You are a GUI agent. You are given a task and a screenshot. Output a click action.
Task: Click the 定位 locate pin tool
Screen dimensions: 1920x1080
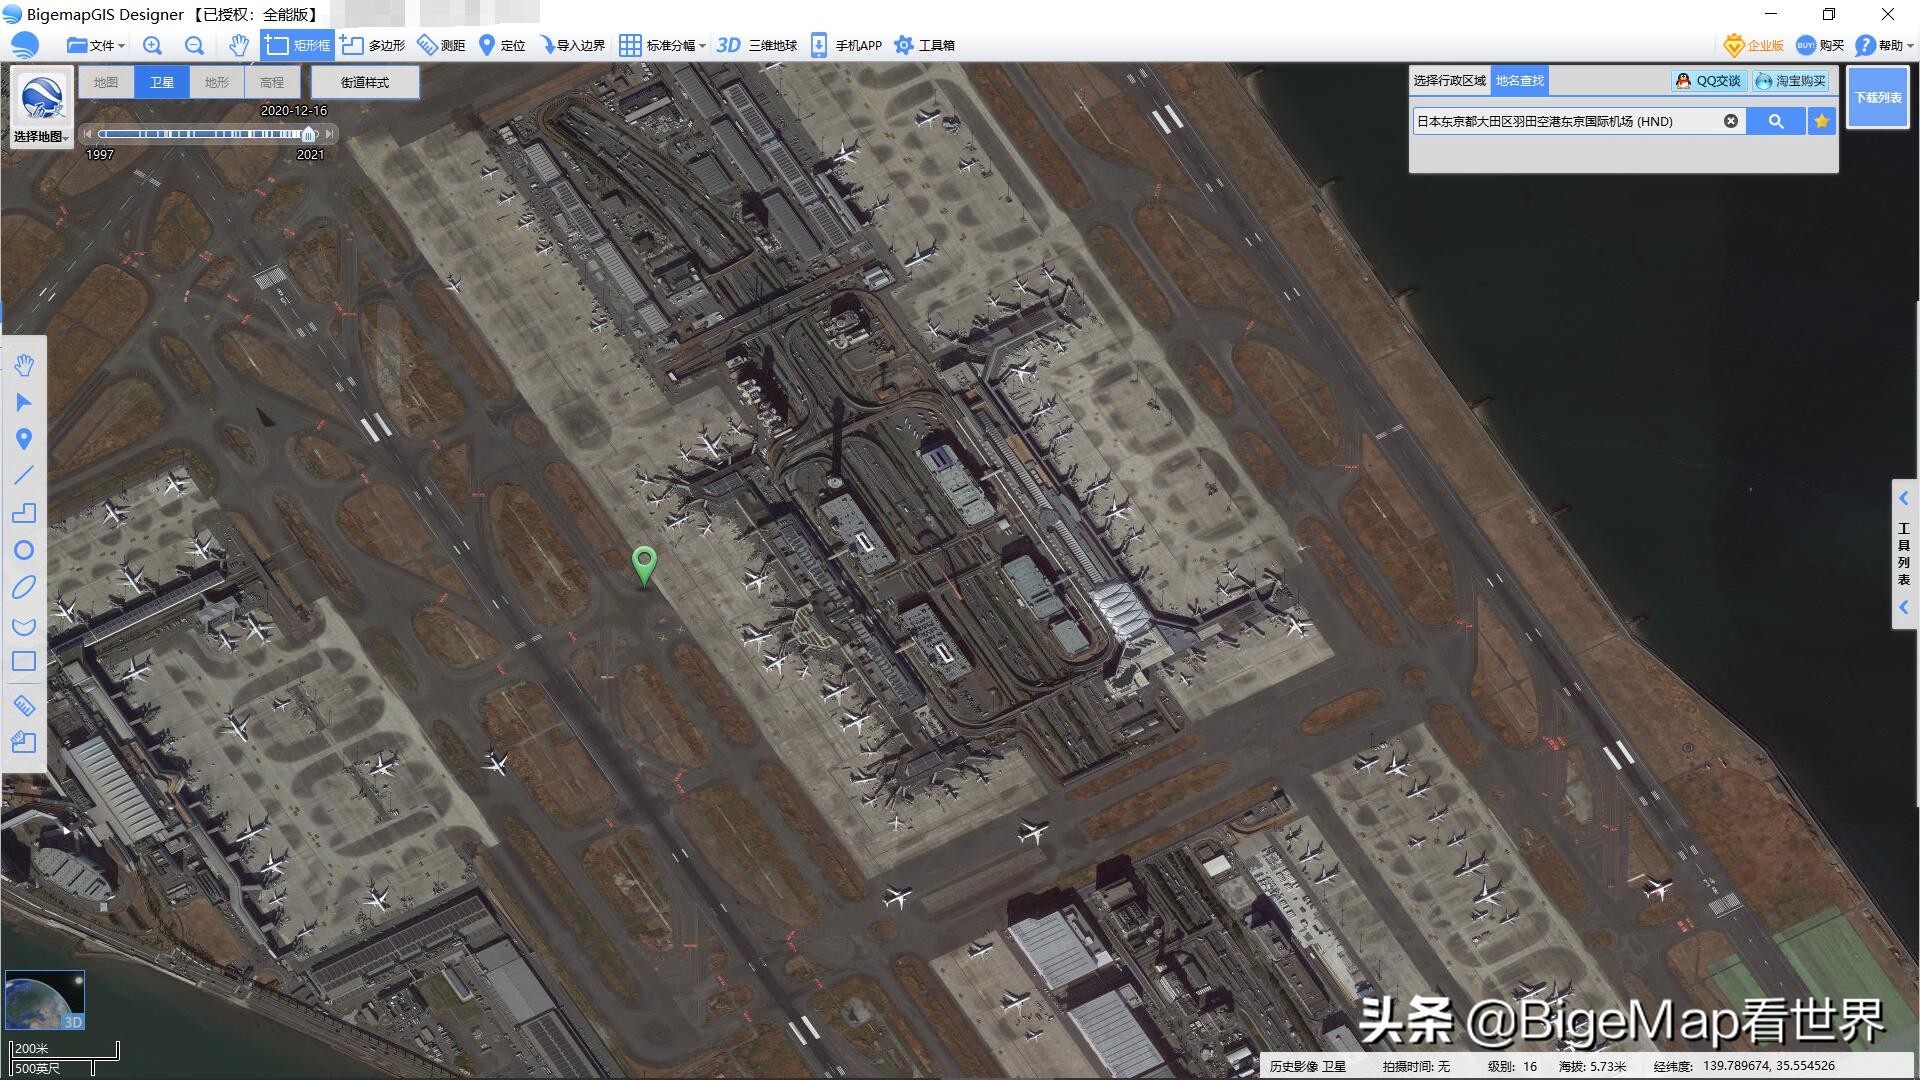(502, 45)
